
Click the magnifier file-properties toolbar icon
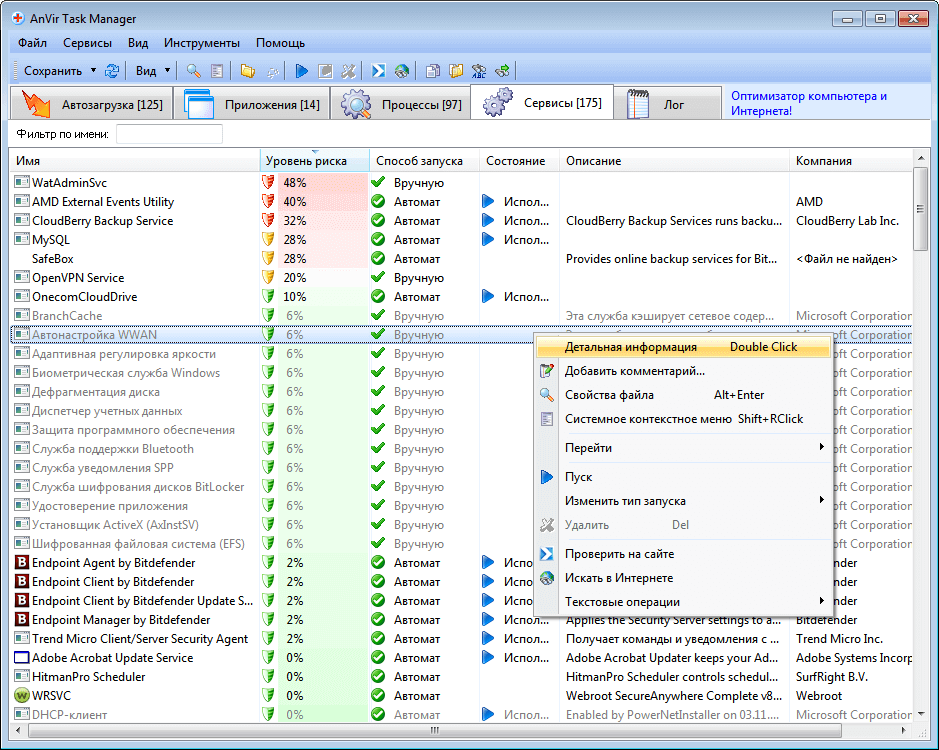point(193,71)
